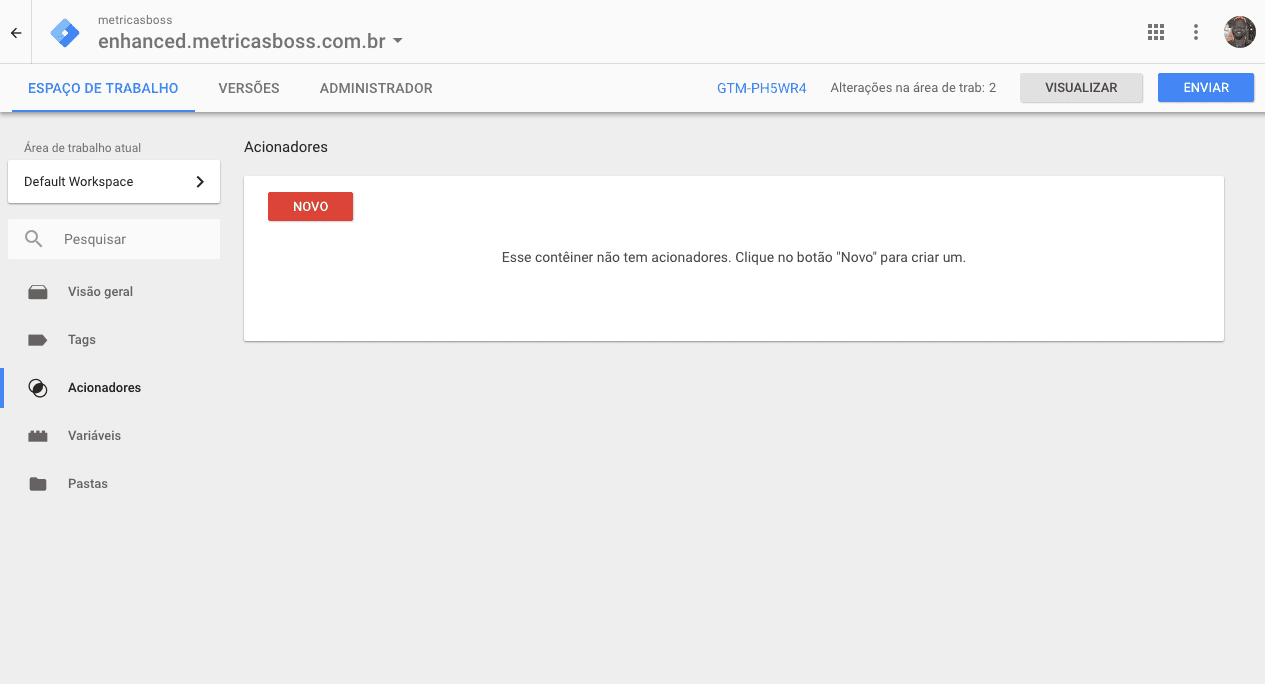Open the profile avatar picture
This screenshot has height=684, width=1265.
click(1239, 31)
